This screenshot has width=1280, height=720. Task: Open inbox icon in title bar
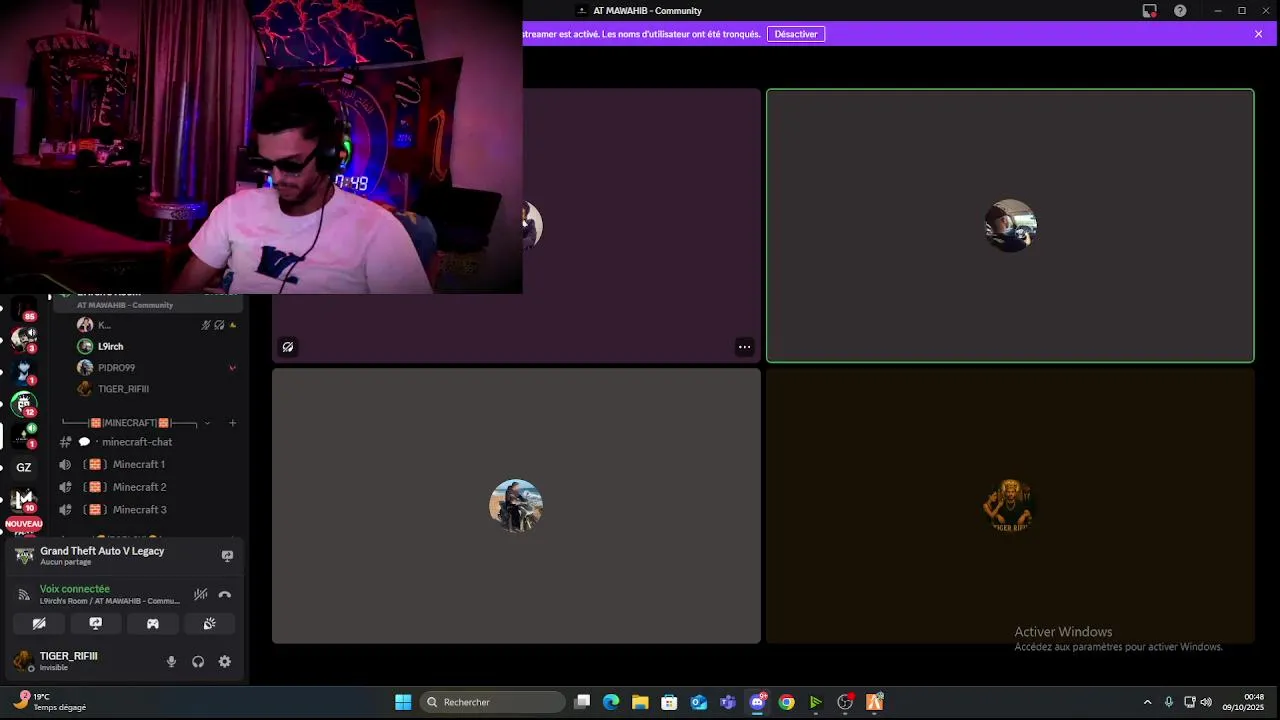pyautogui.click(x=1150, y=11)
